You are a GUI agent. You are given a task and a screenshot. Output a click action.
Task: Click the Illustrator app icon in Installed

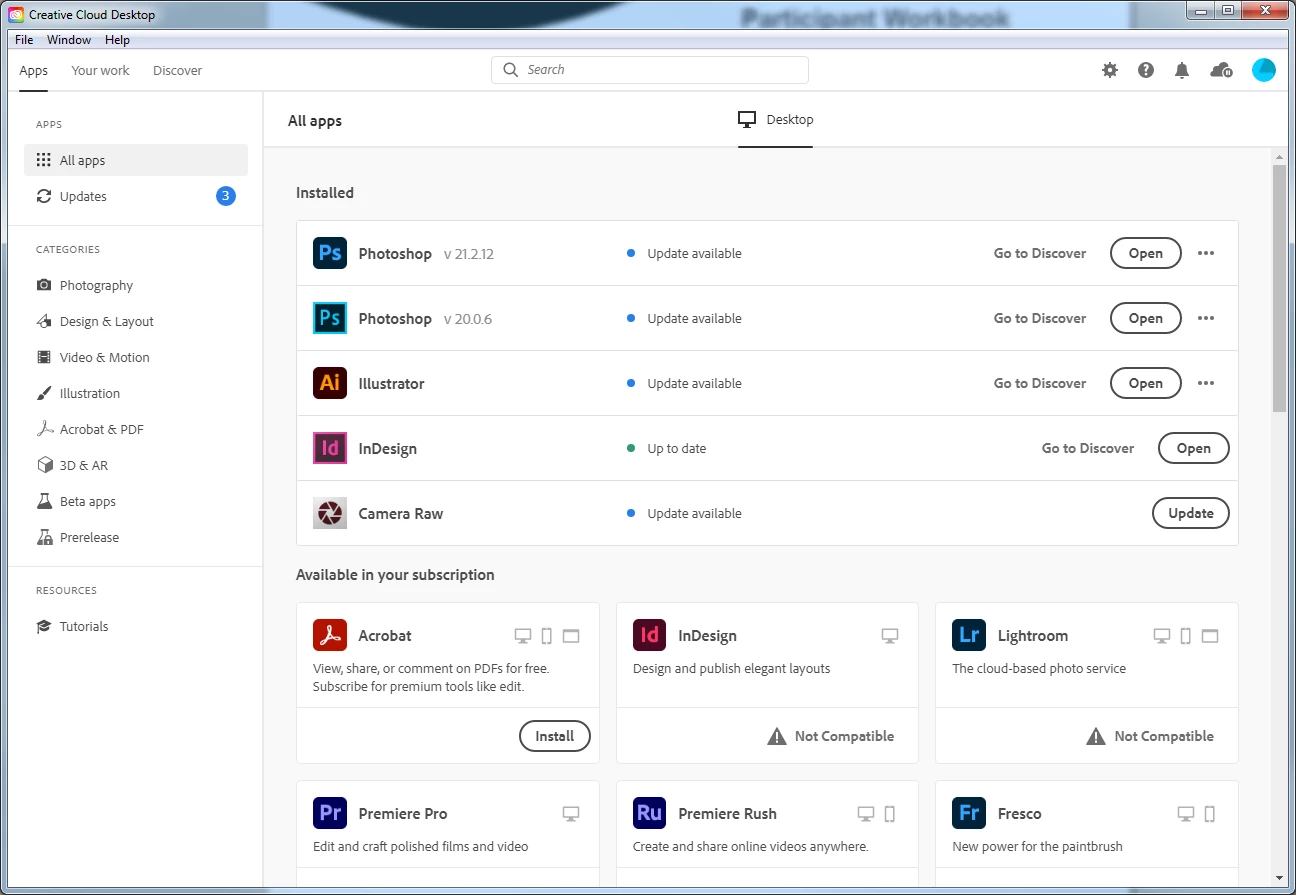pos(330,383)
